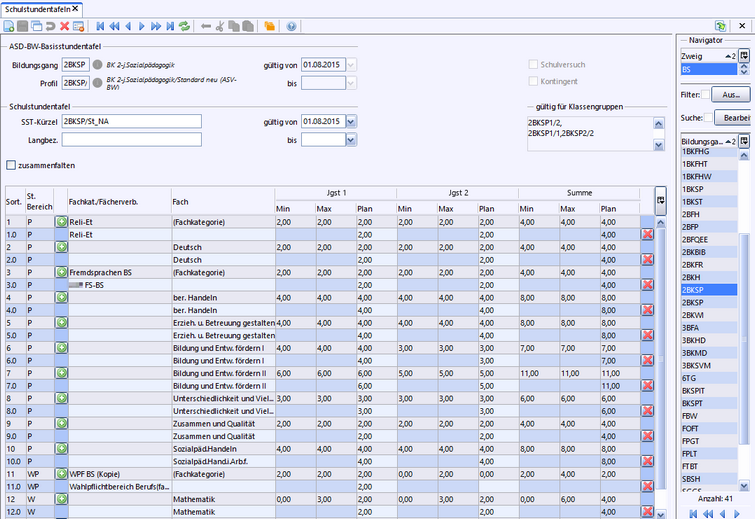Add entry with green plus in Deutsch row
The width and height of the screenshot is (755, 519).
[61, 246]
